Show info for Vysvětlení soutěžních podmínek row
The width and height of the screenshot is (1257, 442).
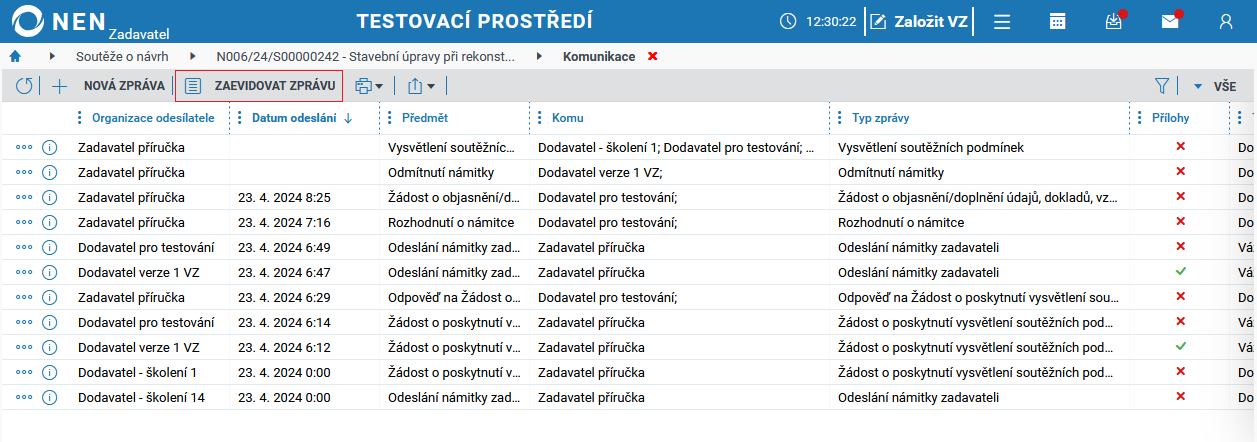pos(50,147)
